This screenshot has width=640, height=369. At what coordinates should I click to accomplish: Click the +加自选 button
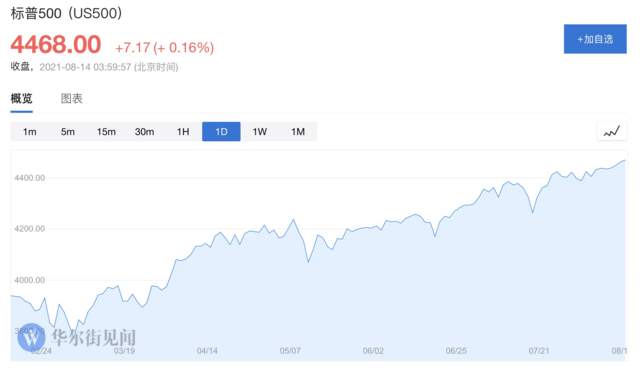point(595,39)
